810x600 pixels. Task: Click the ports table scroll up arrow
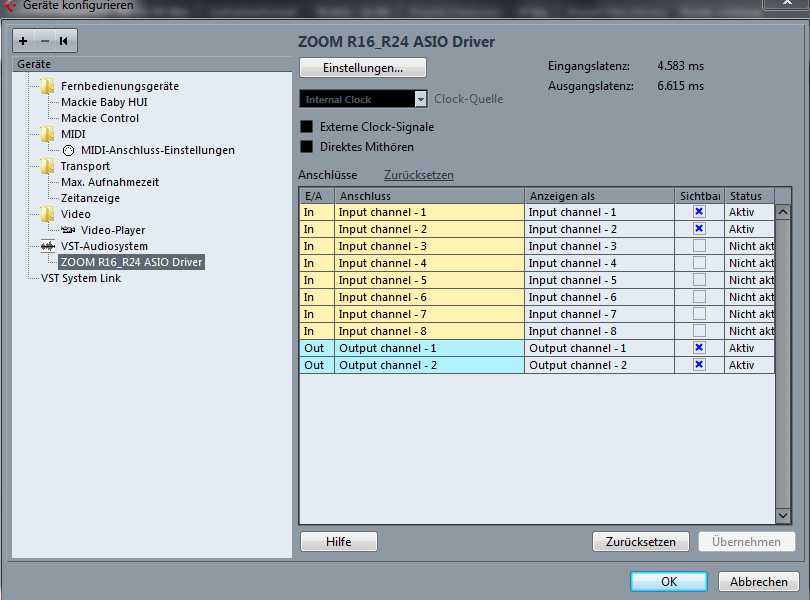(783, 212)
